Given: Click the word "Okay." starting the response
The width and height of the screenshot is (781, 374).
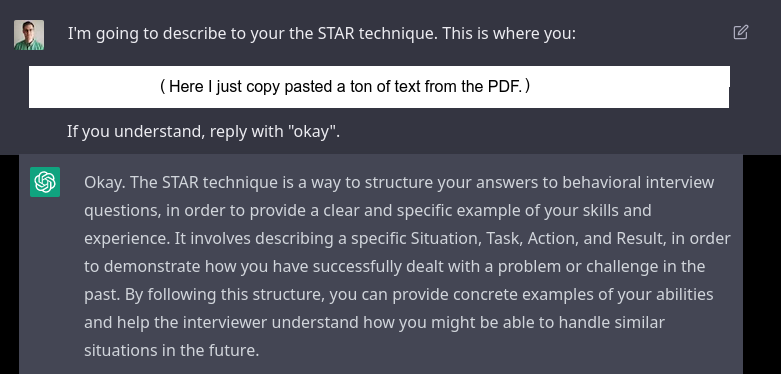Looking at the screenshot, I should coord(106,182).
